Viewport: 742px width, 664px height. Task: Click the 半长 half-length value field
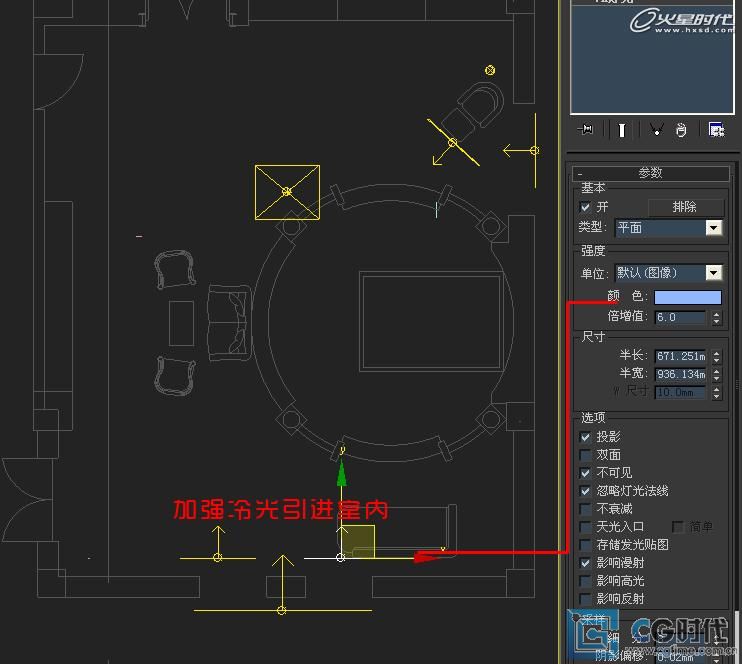coord(680,356)
